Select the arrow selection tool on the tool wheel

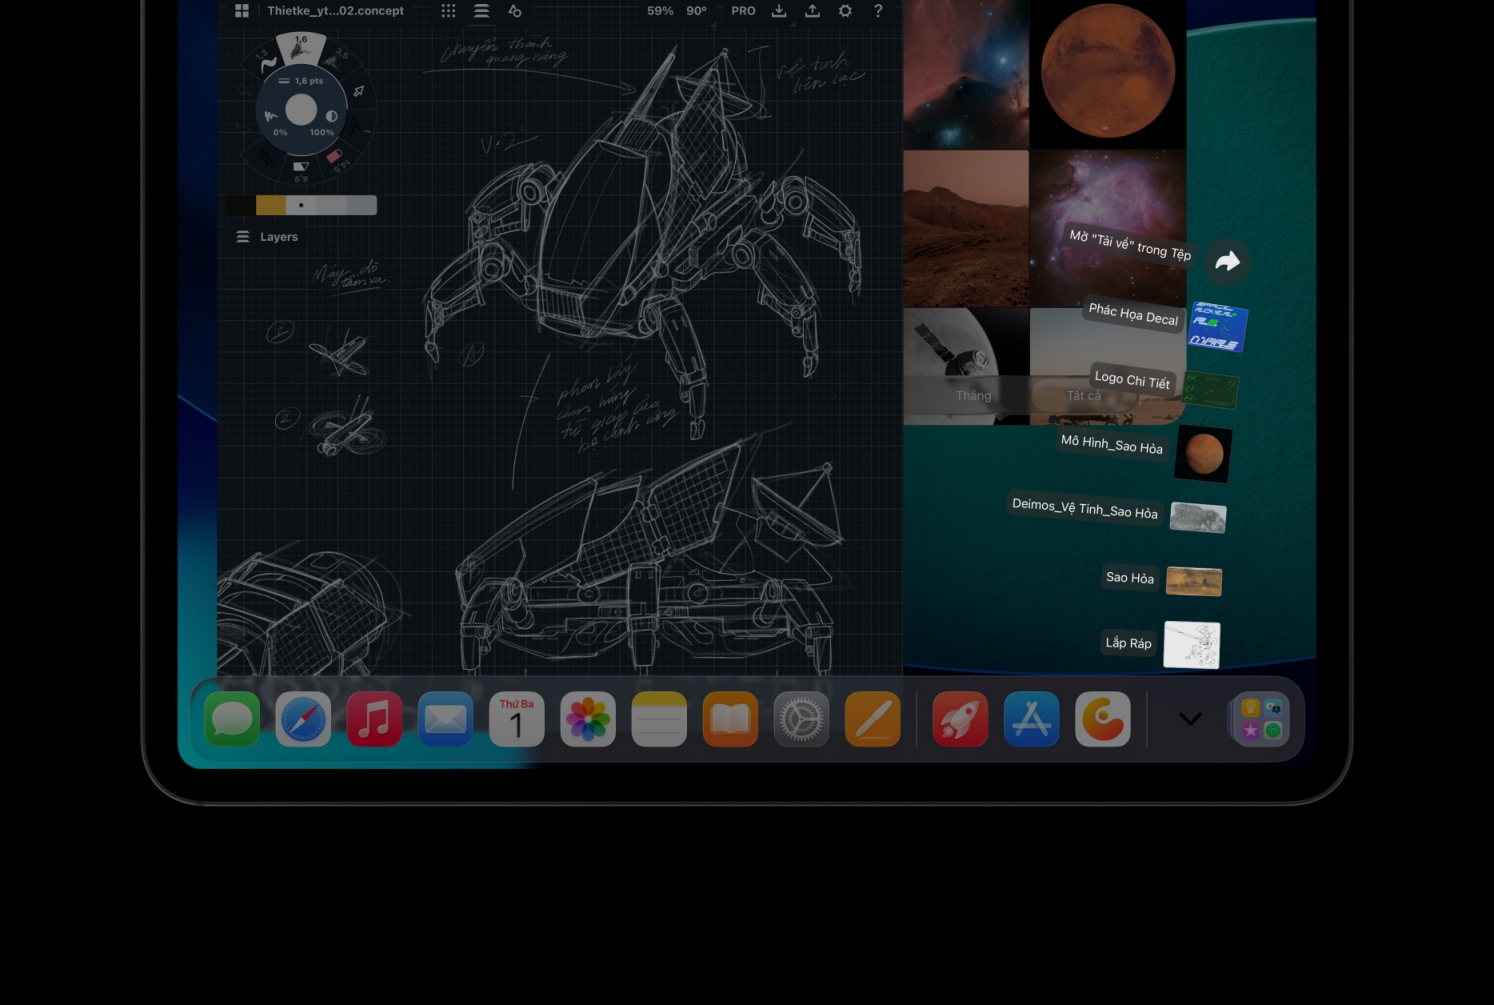point(359,90)
